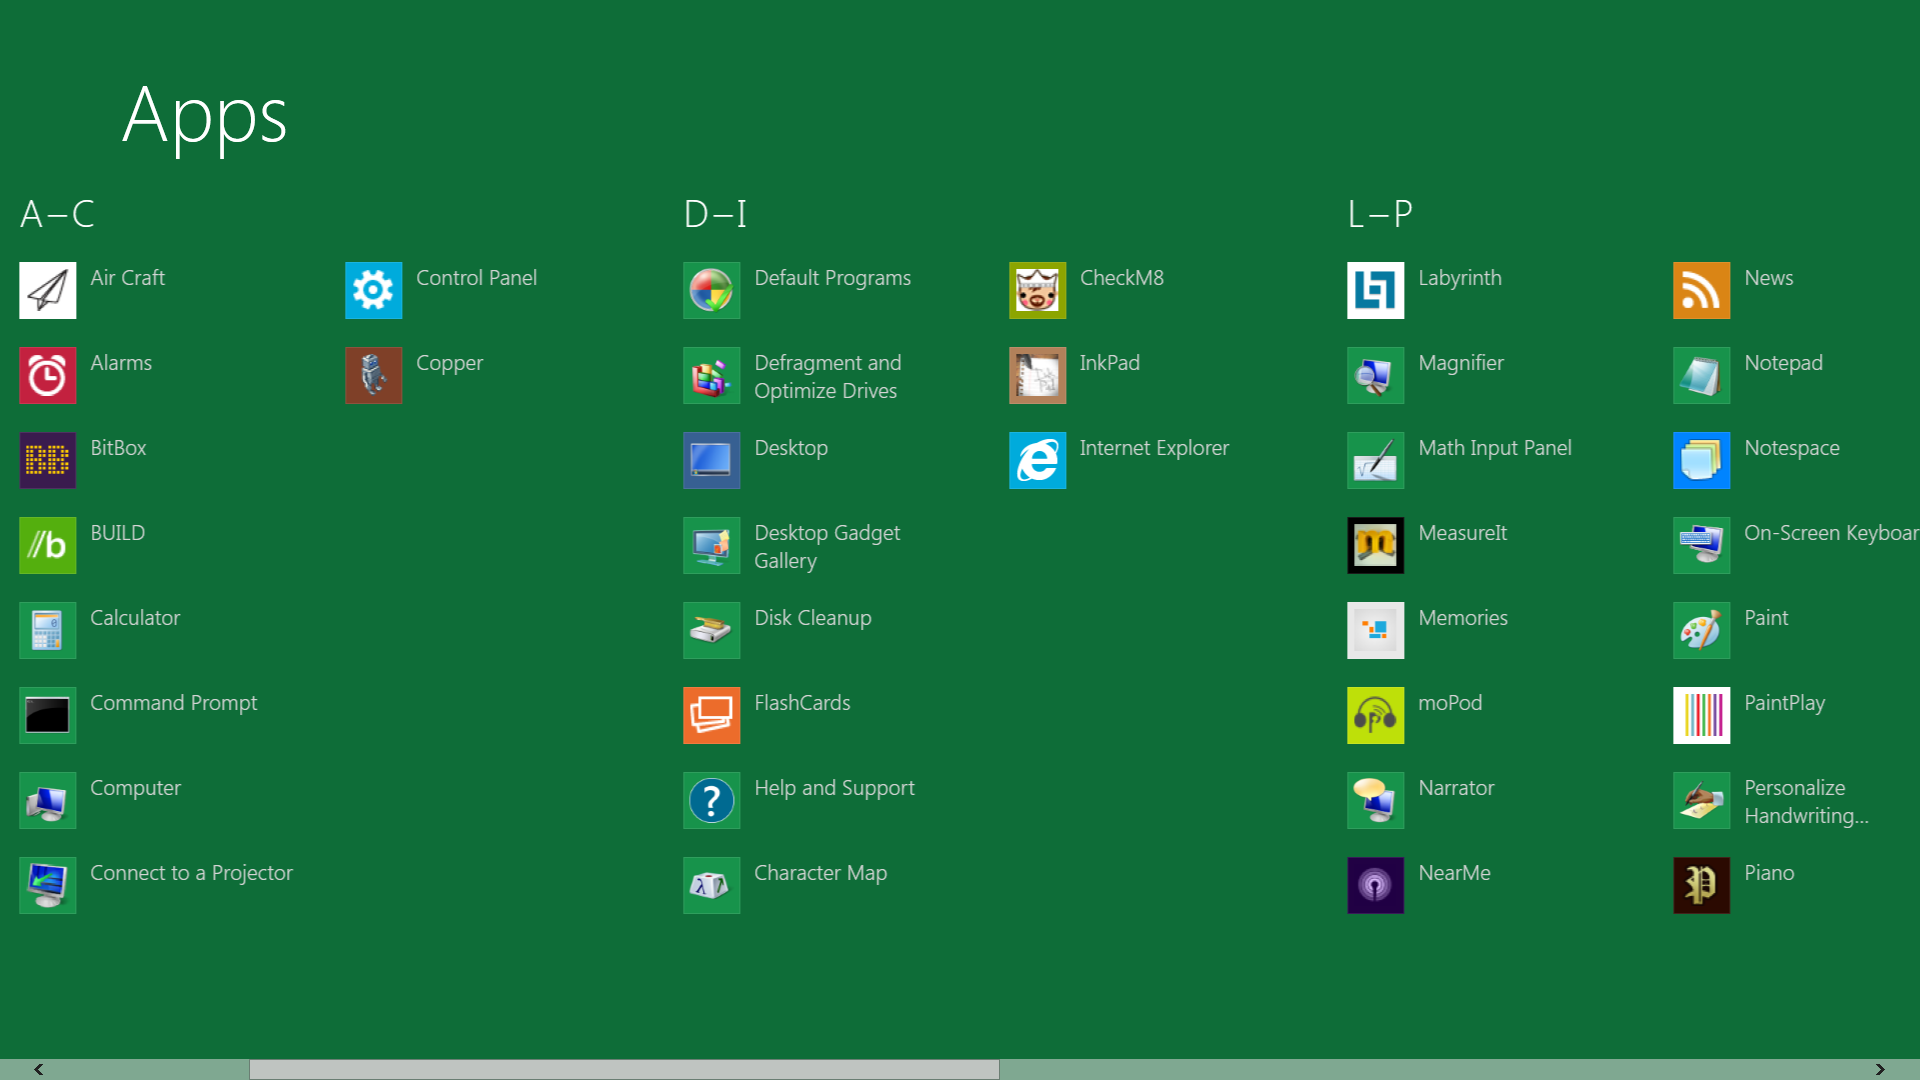The width and height of the screenshot is (1920, 1080).
Task: Click the Magnifier icon
Action: point(1376,375)
